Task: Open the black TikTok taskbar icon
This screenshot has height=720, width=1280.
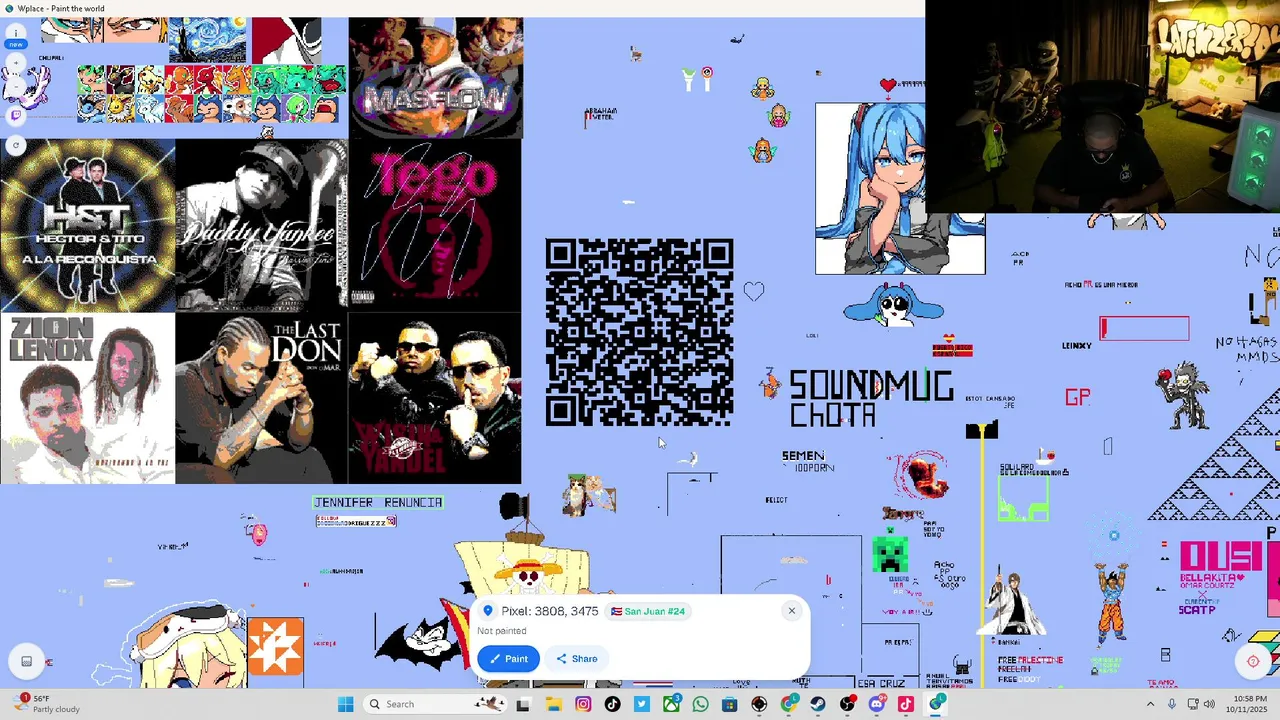Action: 612,704
